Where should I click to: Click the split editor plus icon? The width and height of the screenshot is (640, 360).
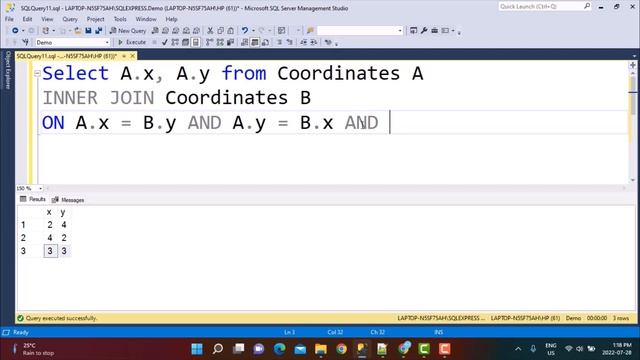tap(632, 65)
